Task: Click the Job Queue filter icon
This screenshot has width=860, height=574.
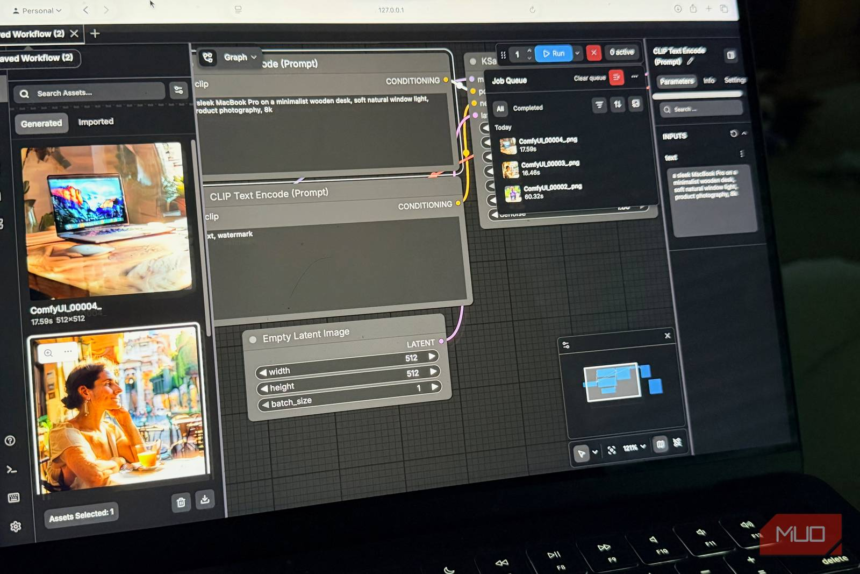Action: (599, 104)
